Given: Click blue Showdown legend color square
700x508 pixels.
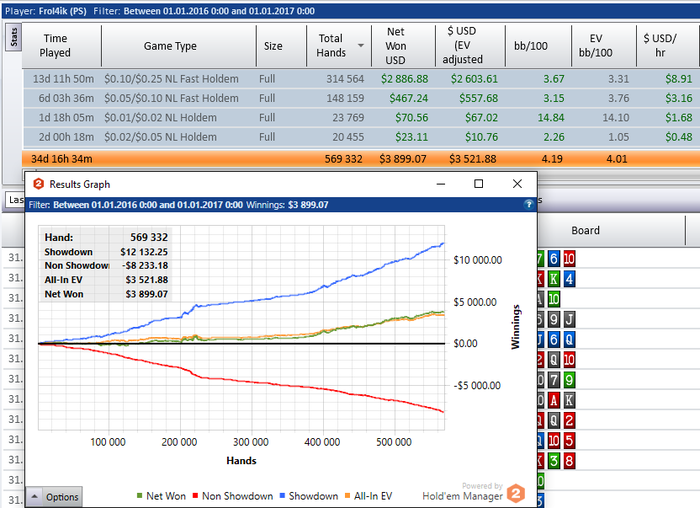Looking at the screenshot, I should (x=282, y=496).
